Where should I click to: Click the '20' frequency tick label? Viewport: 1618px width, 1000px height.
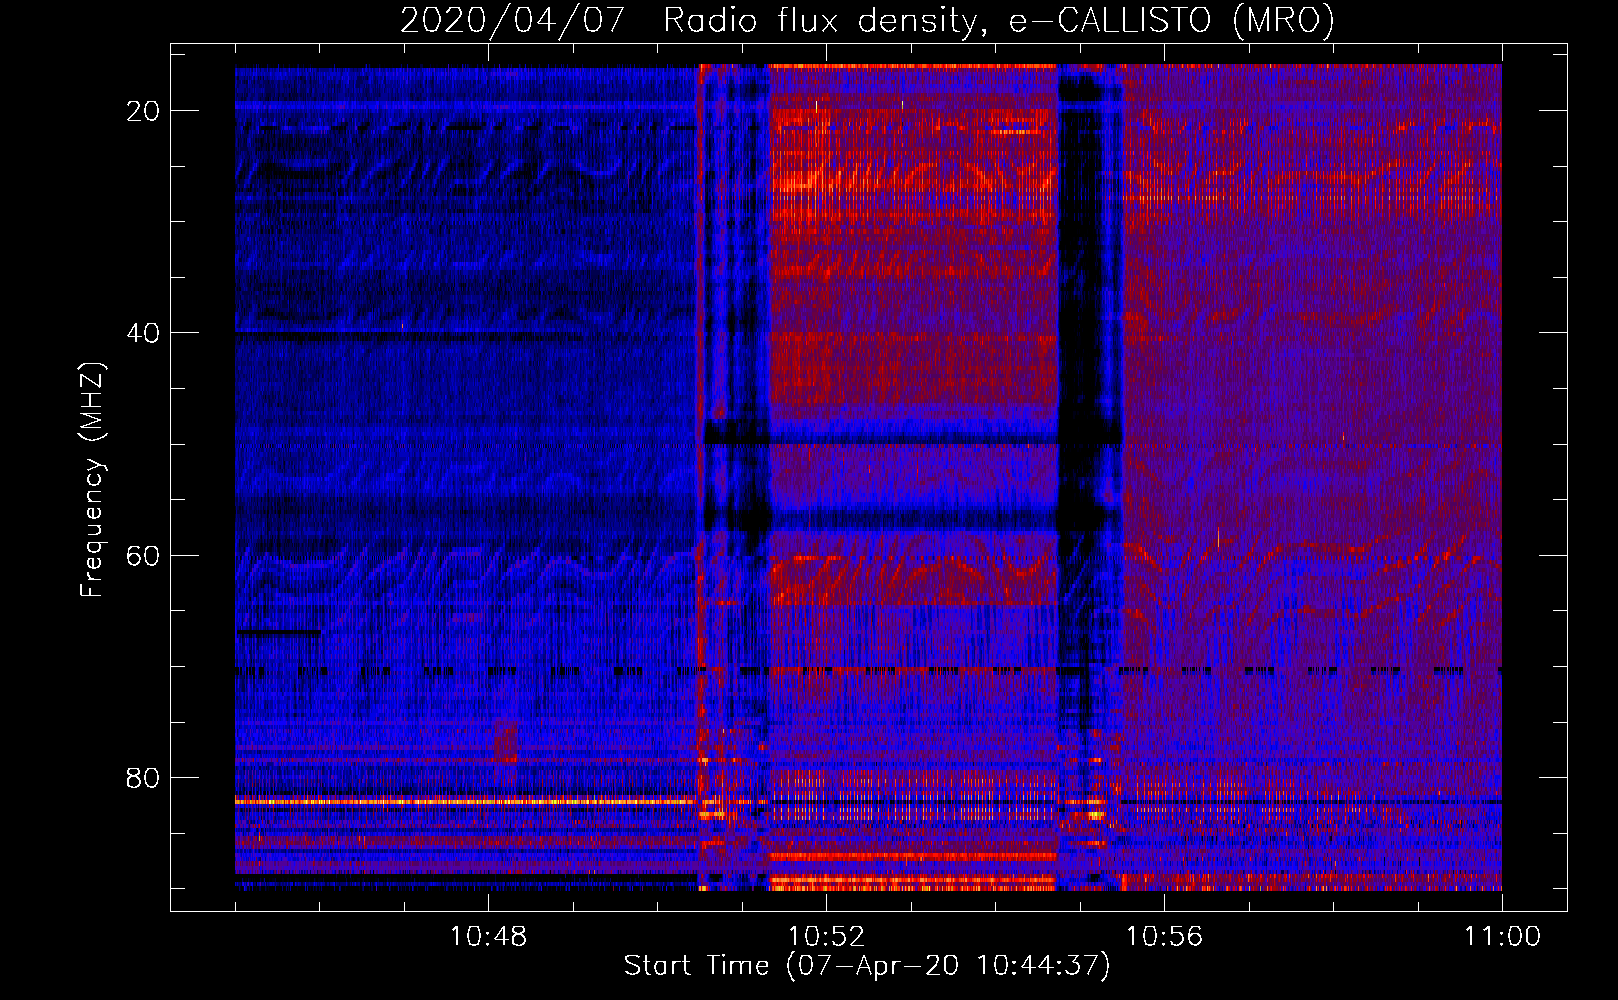pos(143,111)
